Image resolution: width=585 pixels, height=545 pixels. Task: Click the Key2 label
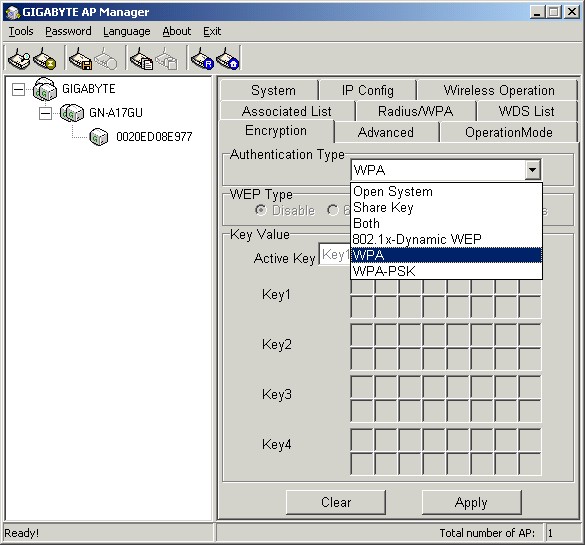(276, 344)
